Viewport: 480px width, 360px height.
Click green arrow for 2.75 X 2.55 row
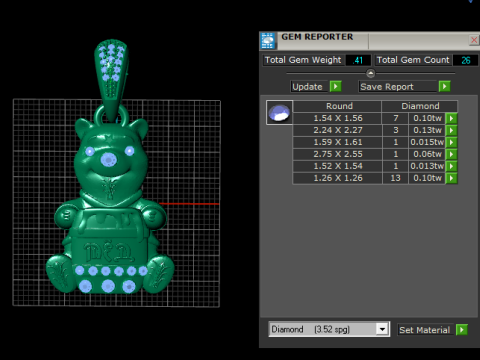[451, 154]
